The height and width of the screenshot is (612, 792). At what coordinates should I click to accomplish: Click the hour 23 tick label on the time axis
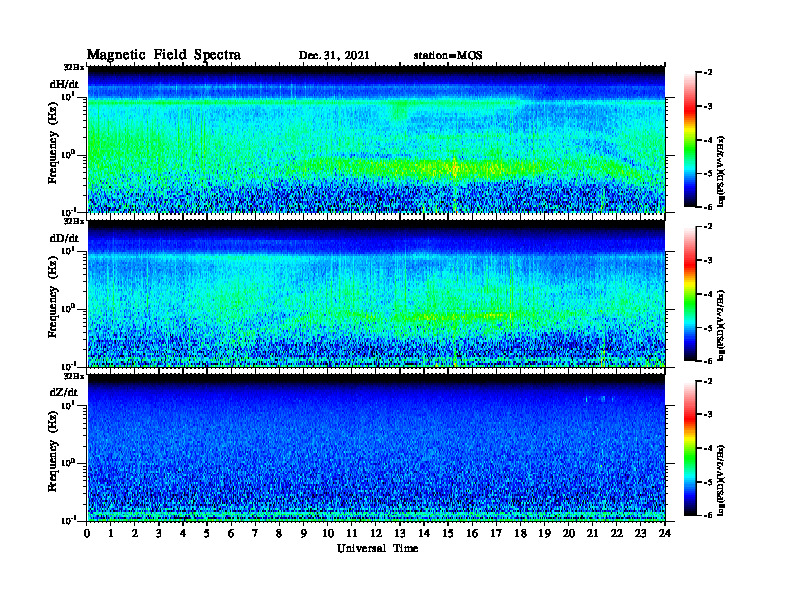click(640, 534)
